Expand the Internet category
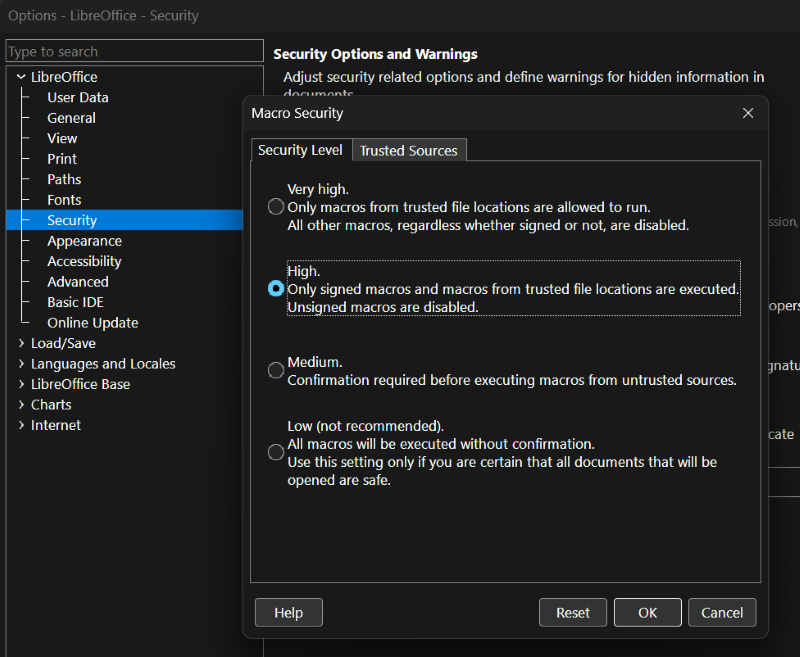 point(21,425)
